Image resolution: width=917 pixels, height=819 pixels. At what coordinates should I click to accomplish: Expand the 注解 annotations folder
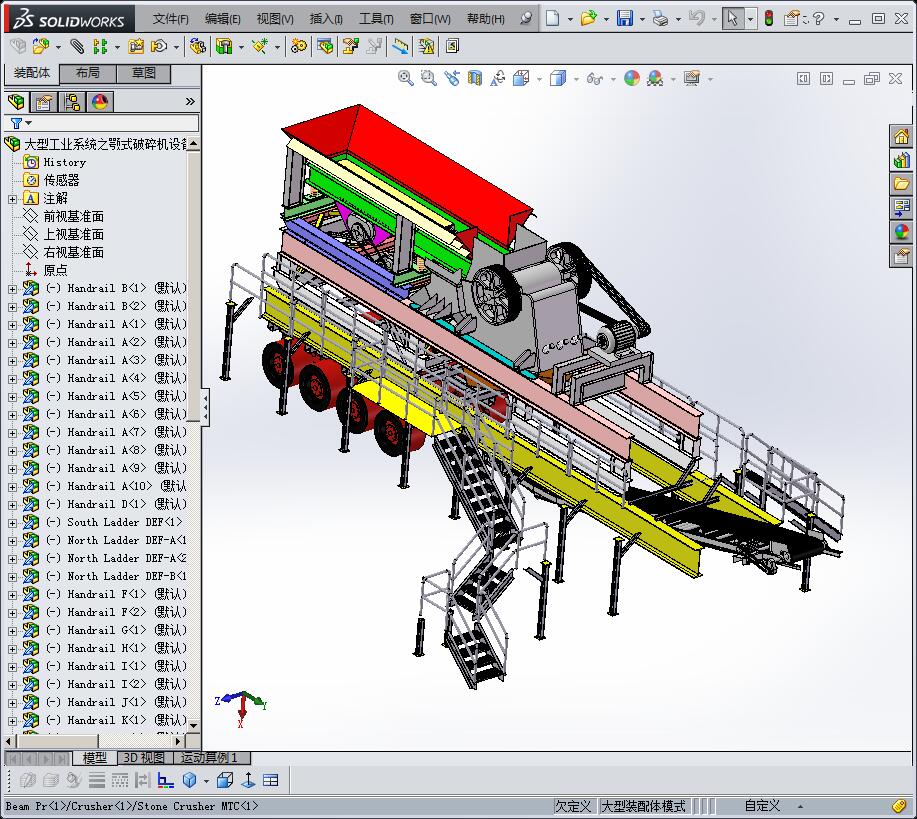pyautogui.click(x=12, y=199)
